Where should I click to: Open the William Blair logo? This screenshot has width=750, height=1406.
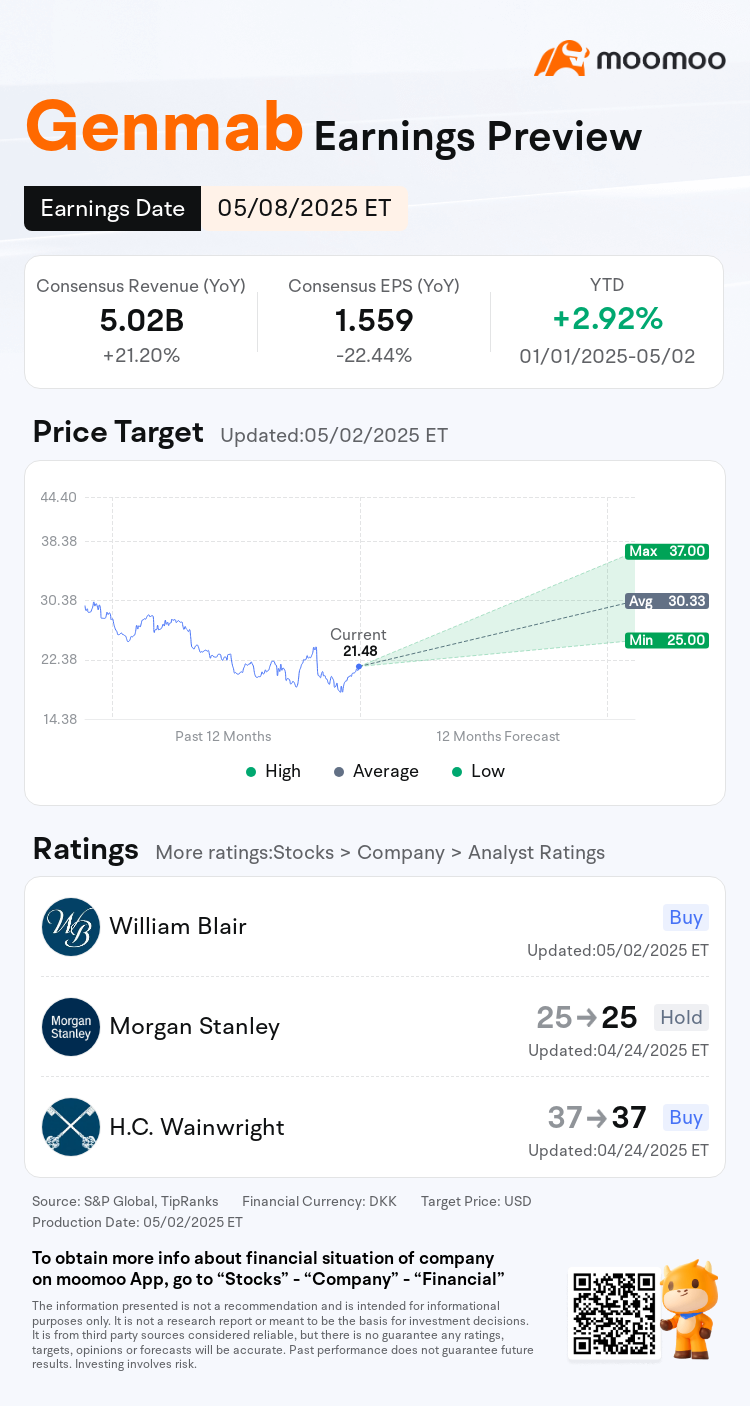[71, 926]
